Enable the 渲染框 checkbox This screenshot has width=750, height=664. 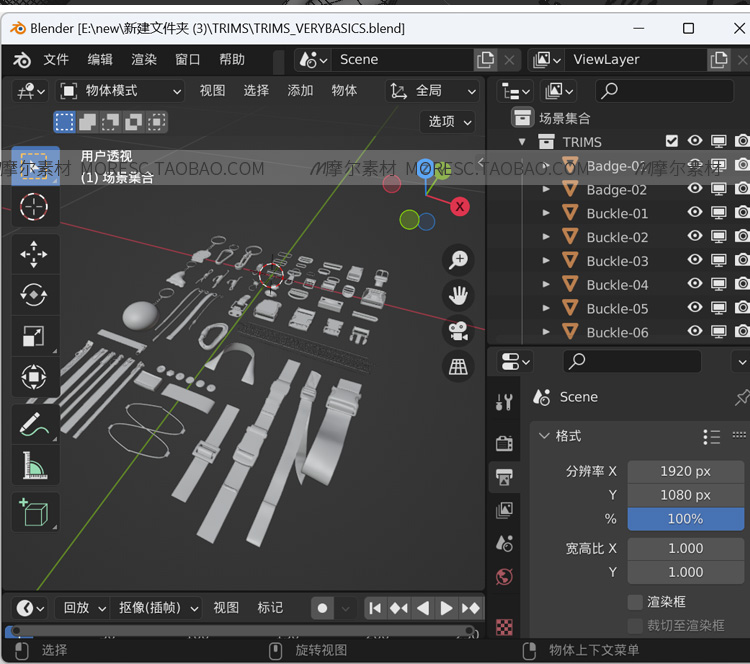(635, 602)
